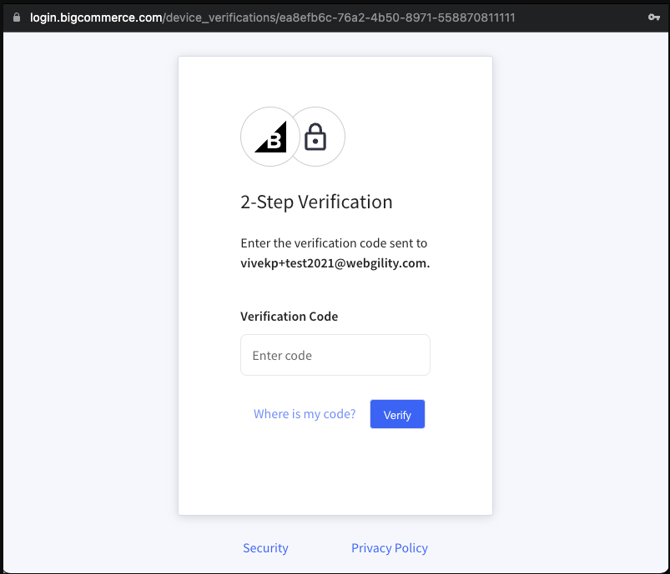Image resolution: width=670 pixels, height=574 pixels.
Task: Open the Privacy Policy footer link
Action: click(389, 548)
